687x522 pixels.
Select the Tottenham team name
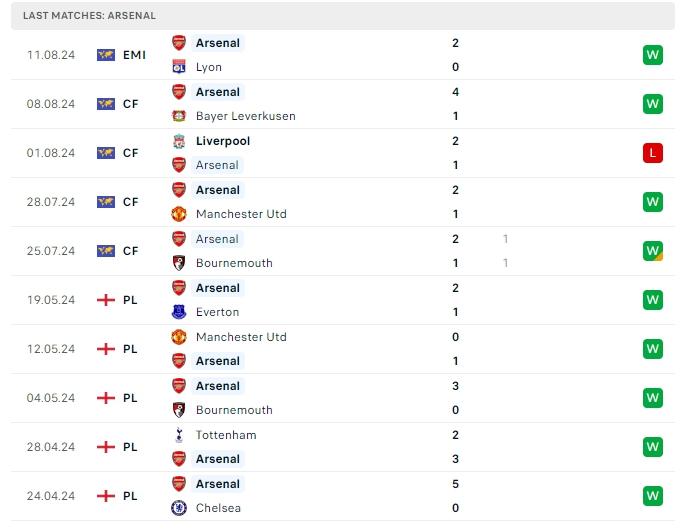(x=226, y=435)
